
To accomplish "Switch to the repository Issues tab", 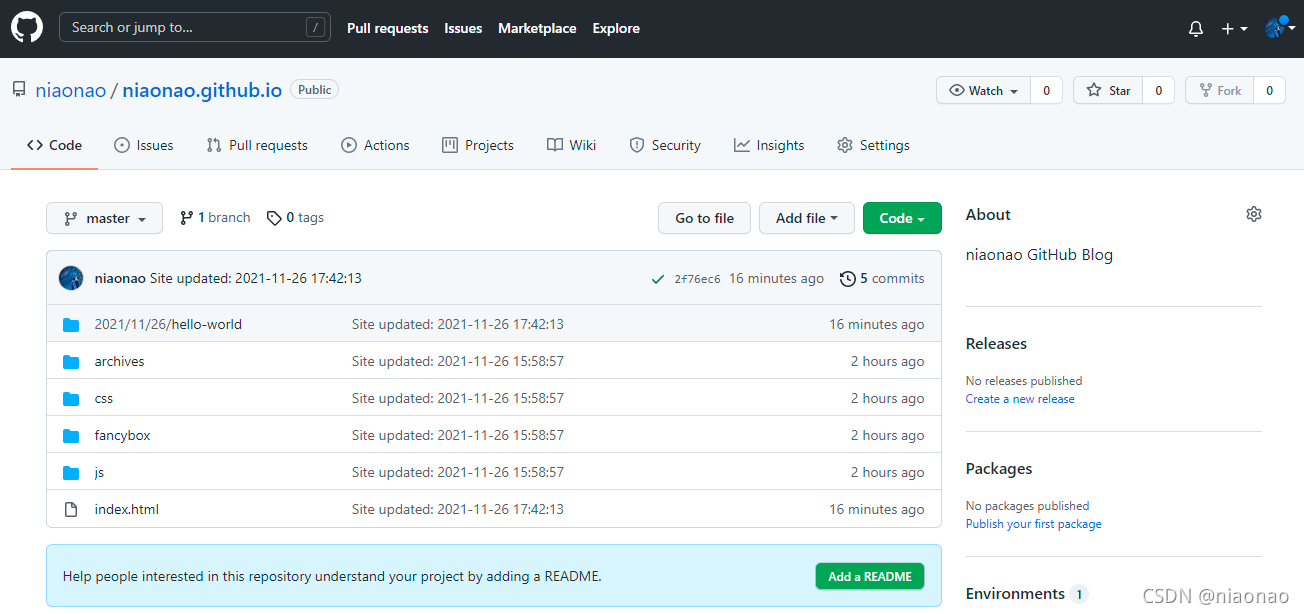I will (x=144, y=145).
